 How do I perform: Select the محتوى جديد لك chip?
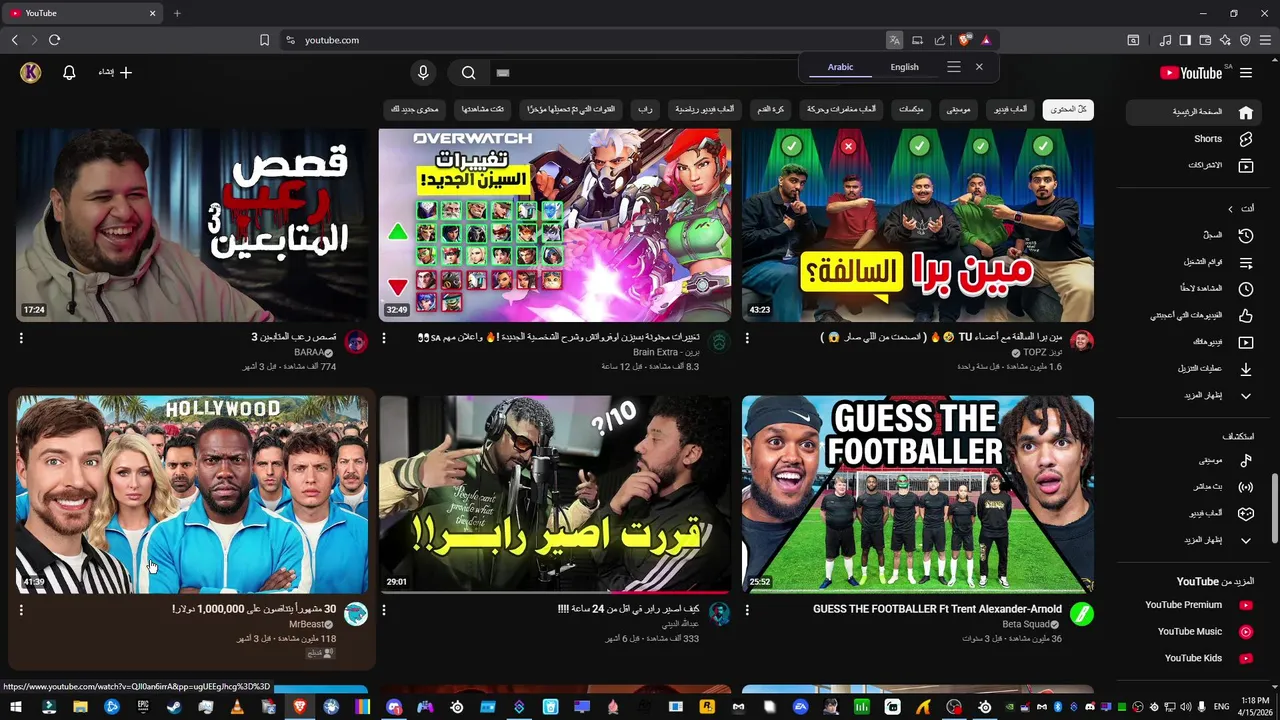pyautogui.click(x=415, y=109)
